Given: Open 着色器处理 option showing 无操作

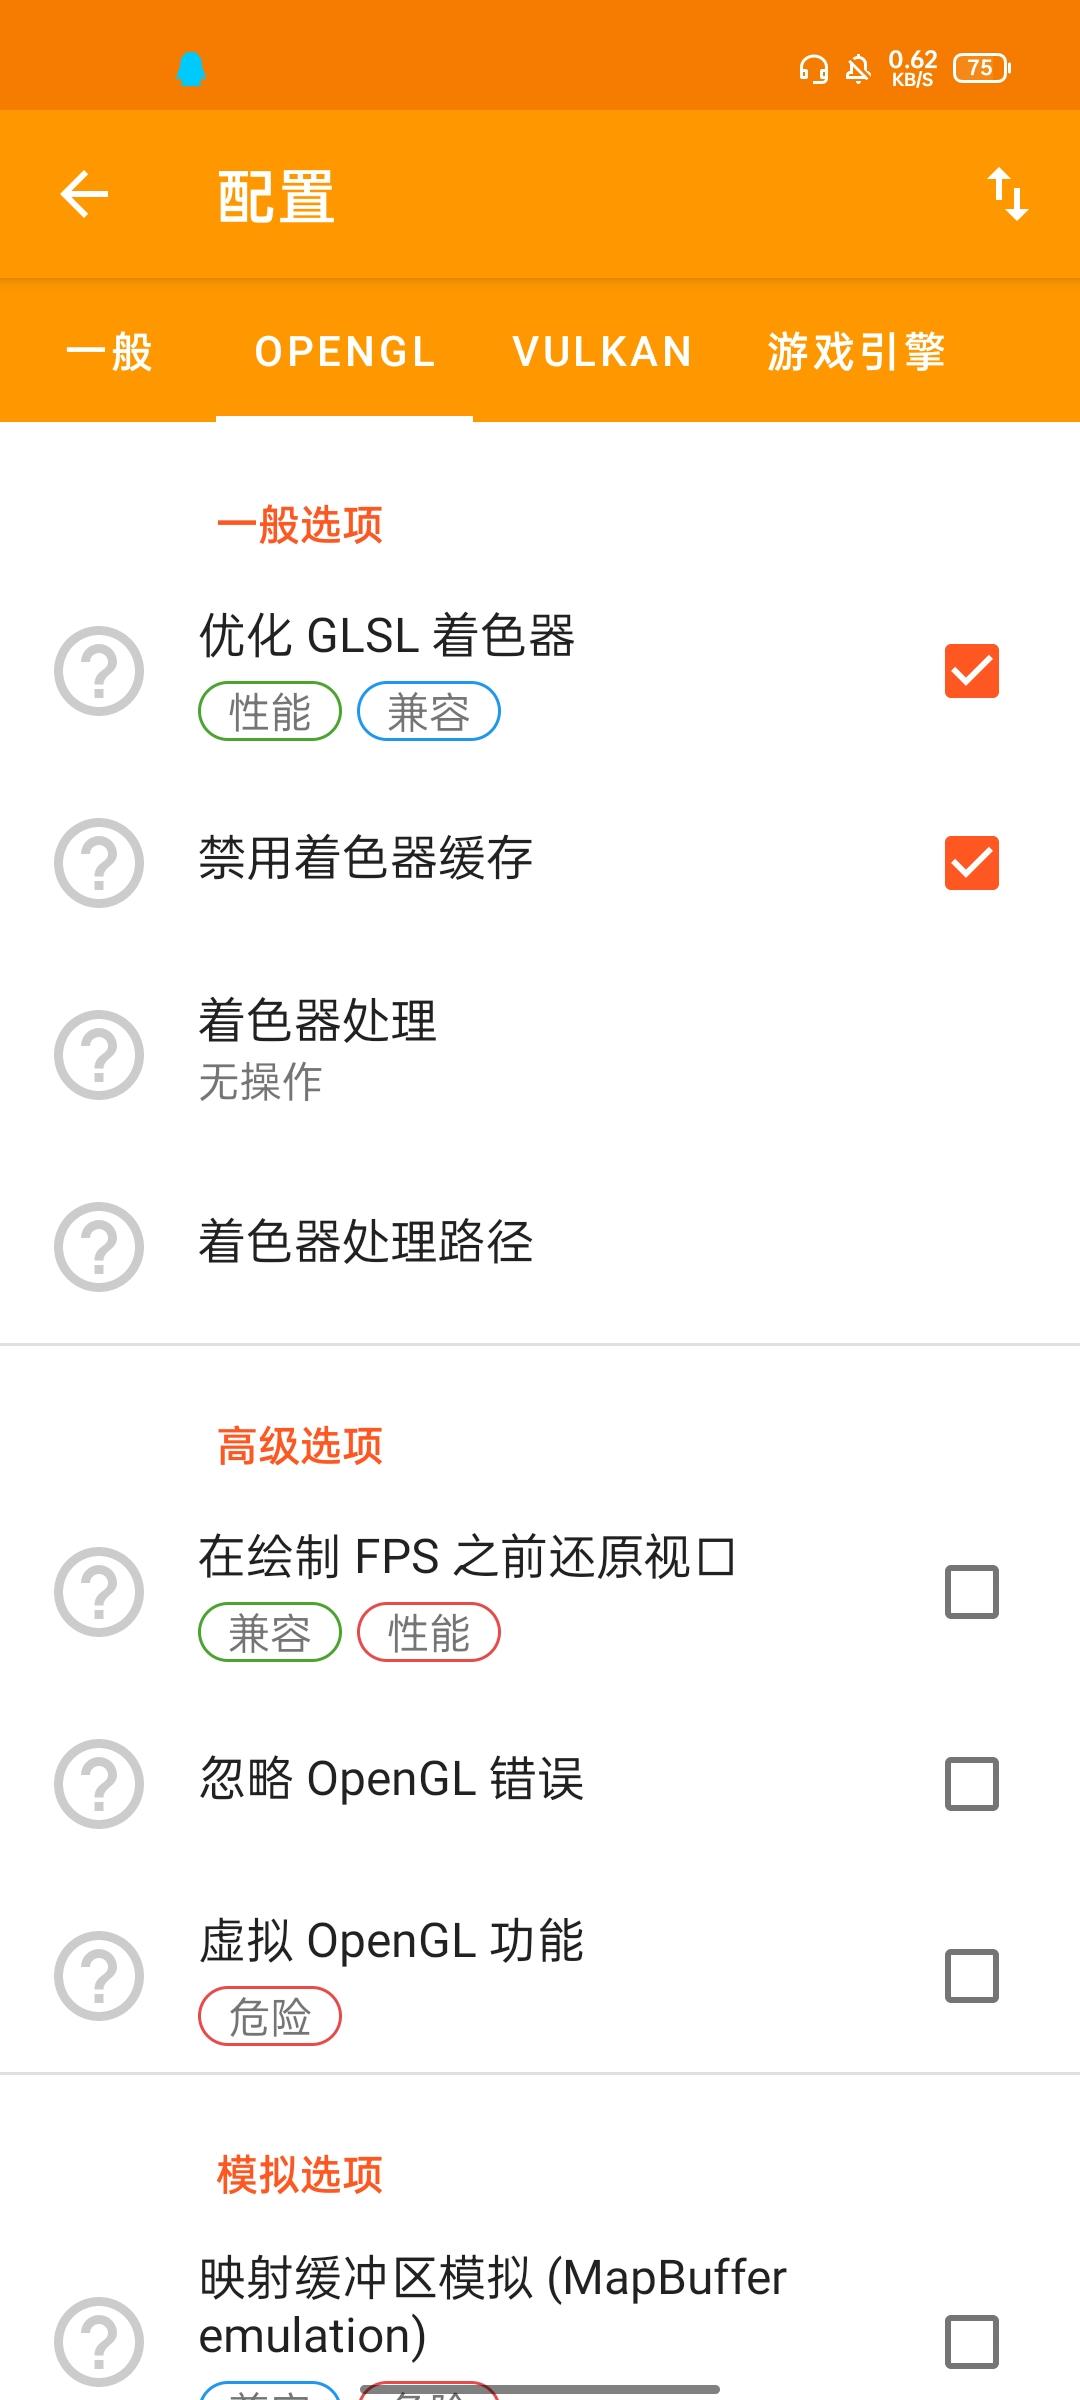Looking at the screenshot, I should pos(540,1055).
